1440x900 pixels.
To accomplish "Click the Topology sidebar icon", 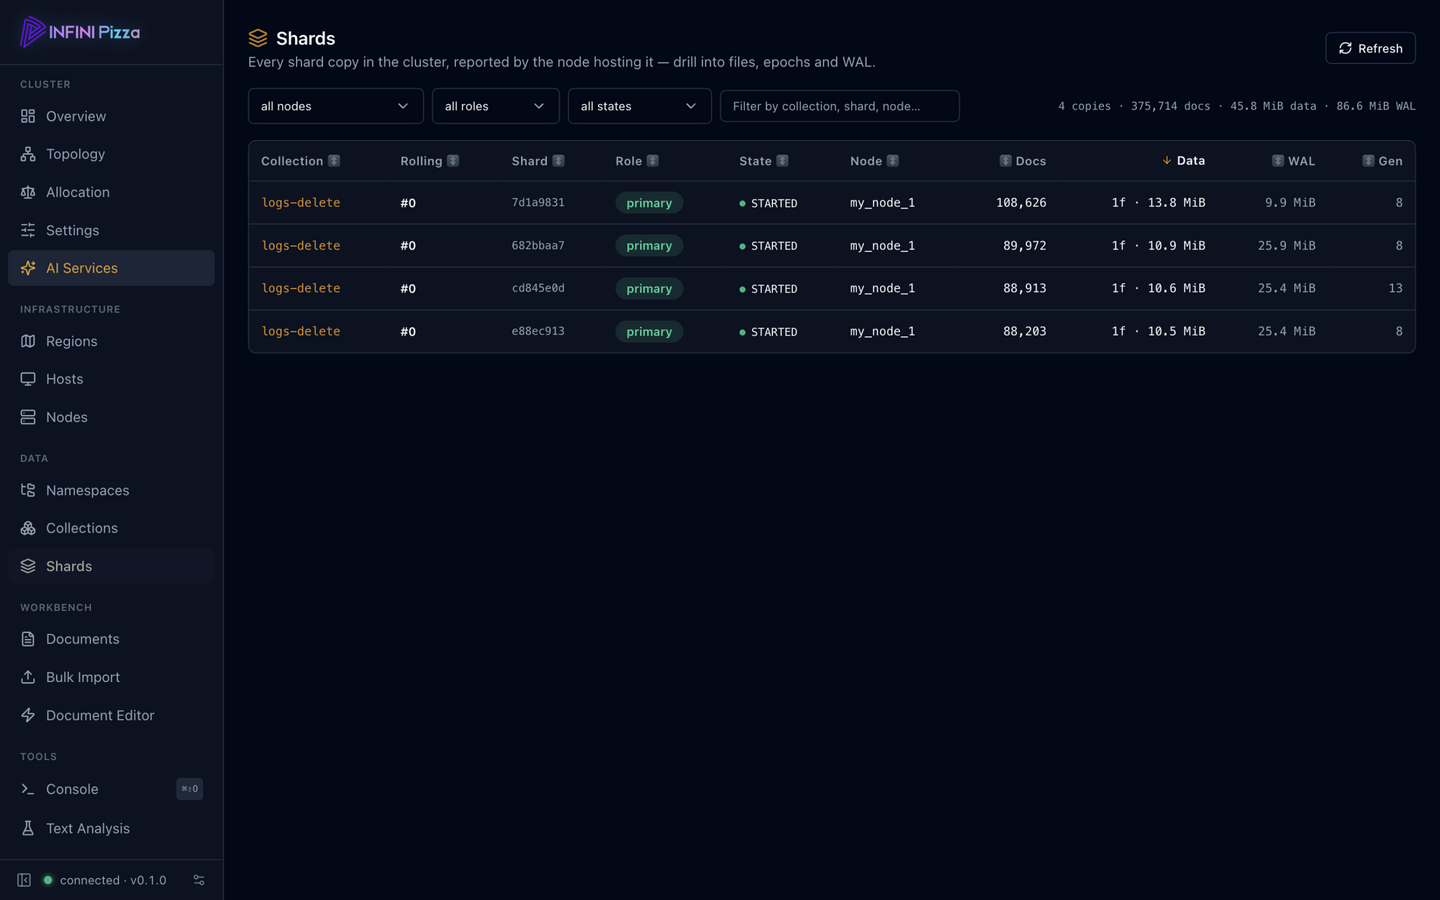I will tap(28, 154).
